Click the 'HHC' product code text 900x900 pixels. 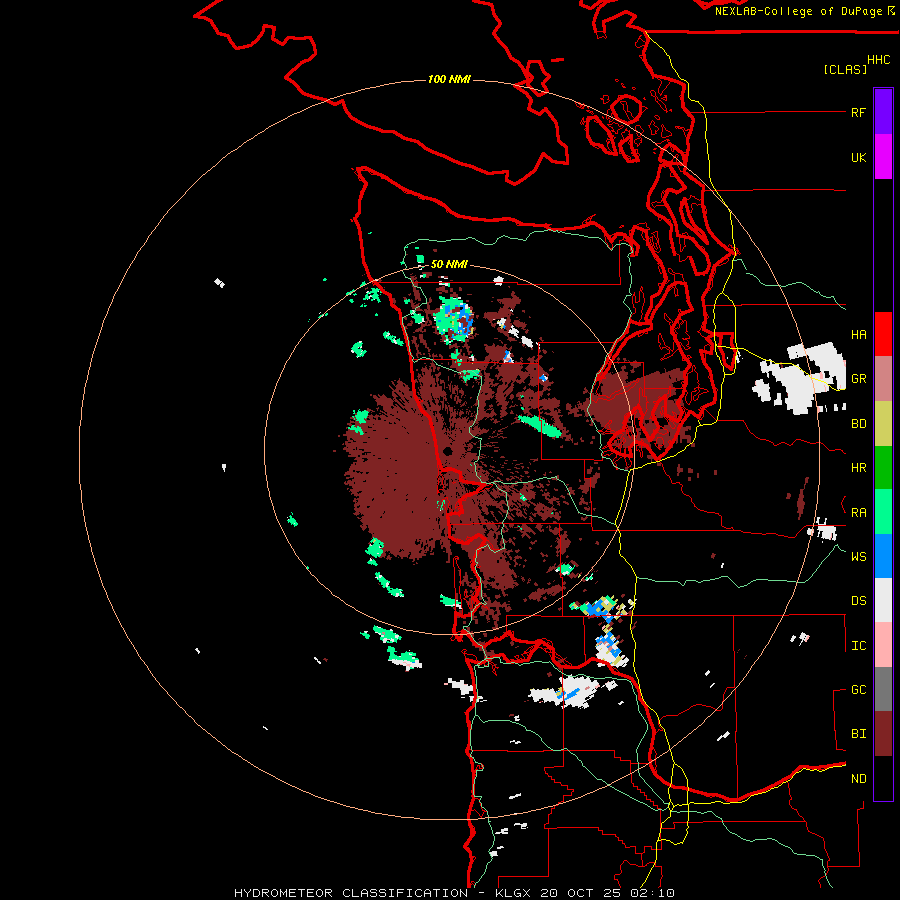878,60
